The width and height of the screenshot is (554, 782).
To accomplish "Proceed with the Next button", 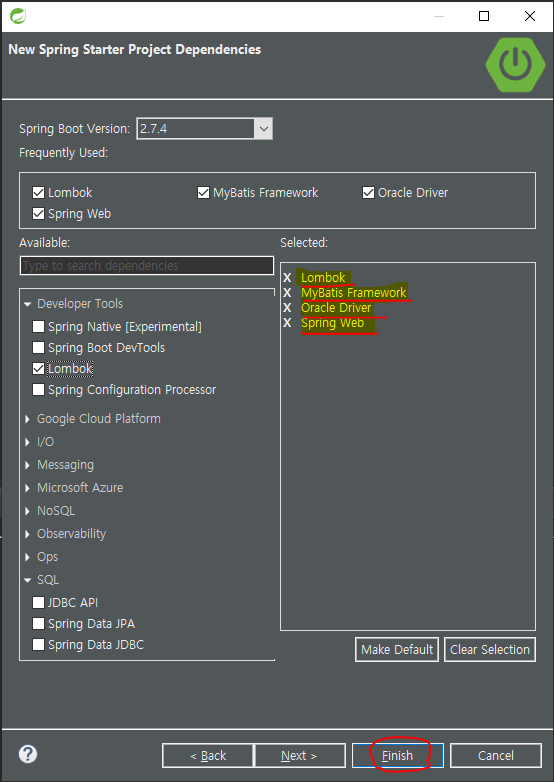I will pos(300,756).
